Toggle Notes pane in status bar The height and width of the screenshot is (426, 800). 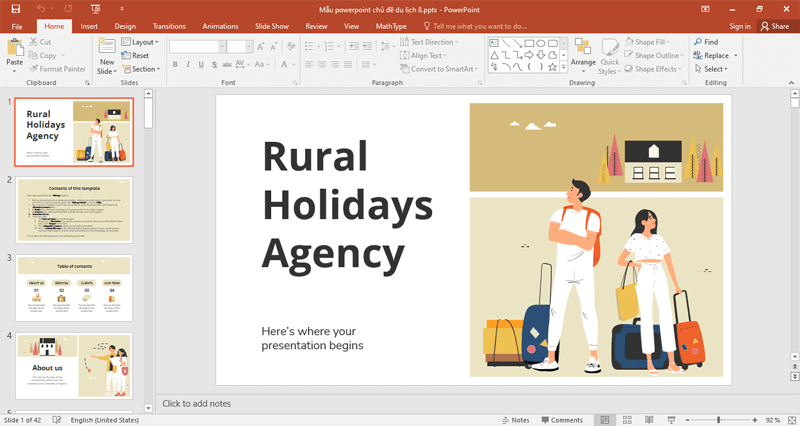(x=516, y=420)
